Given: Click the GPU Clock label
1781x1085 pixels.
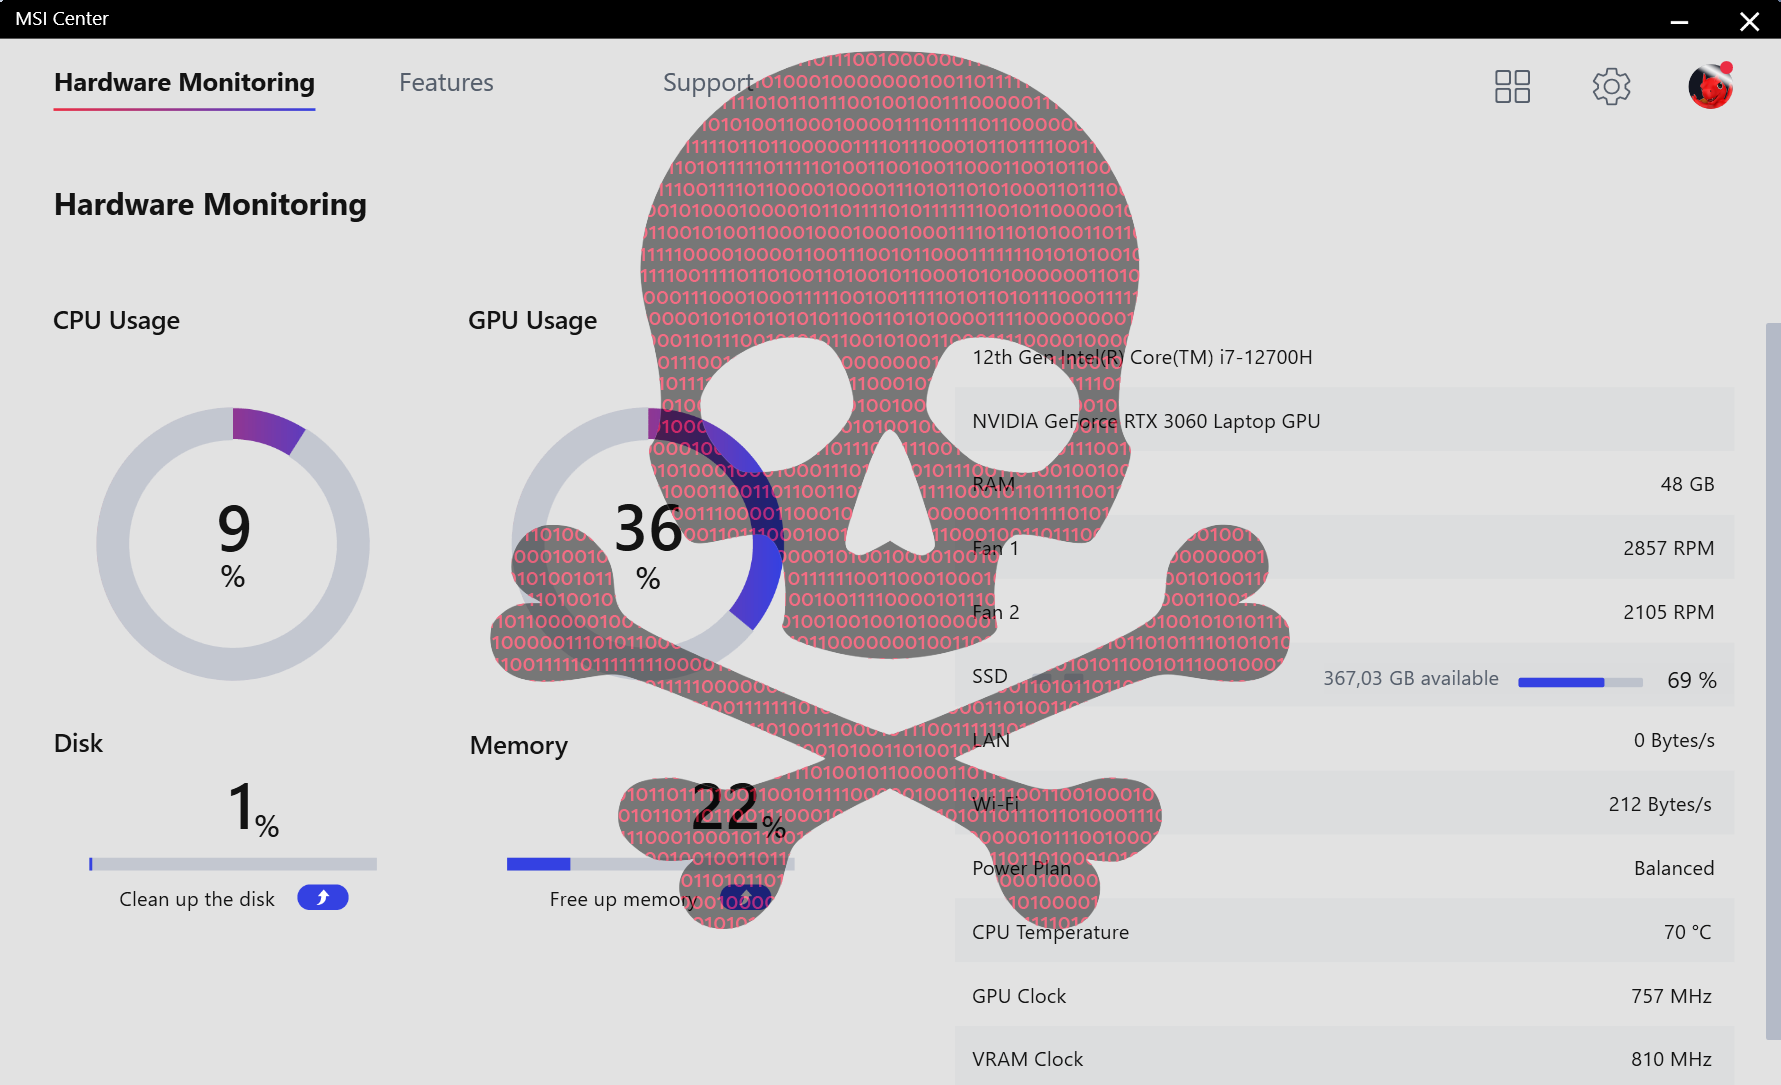Looking at the screenshot, I should [1019, 997].
